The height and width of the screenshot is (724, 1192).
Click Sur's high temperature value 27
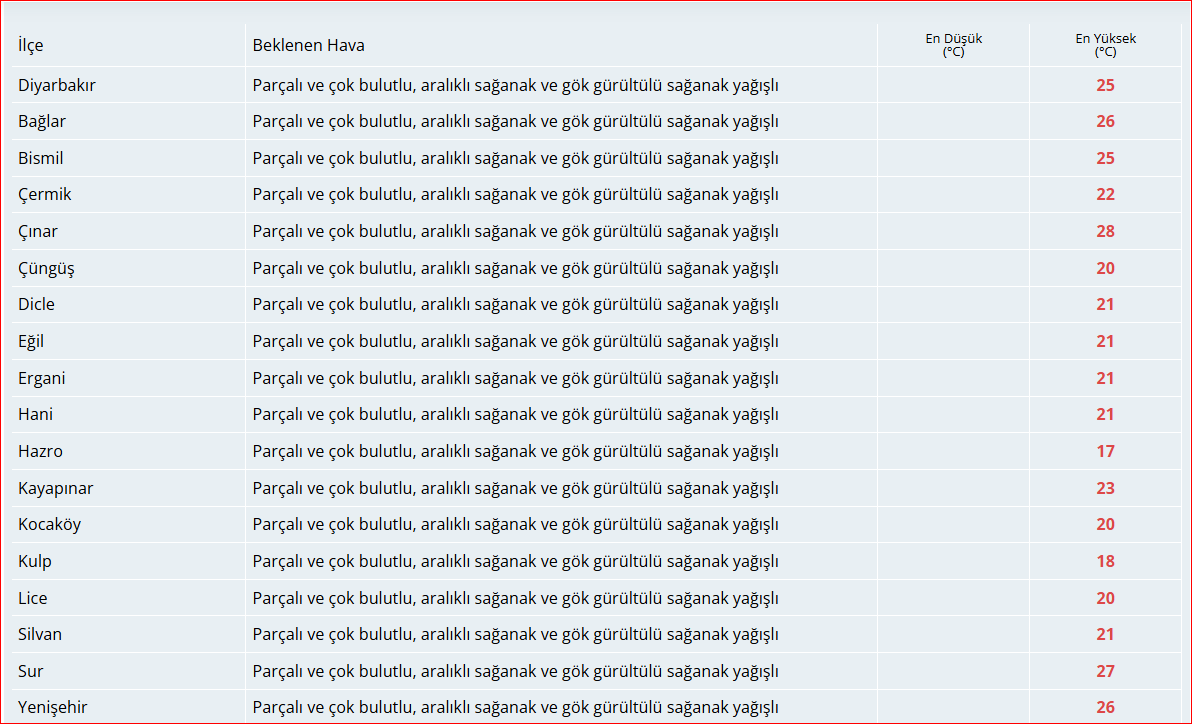[x=1105, y=671]
